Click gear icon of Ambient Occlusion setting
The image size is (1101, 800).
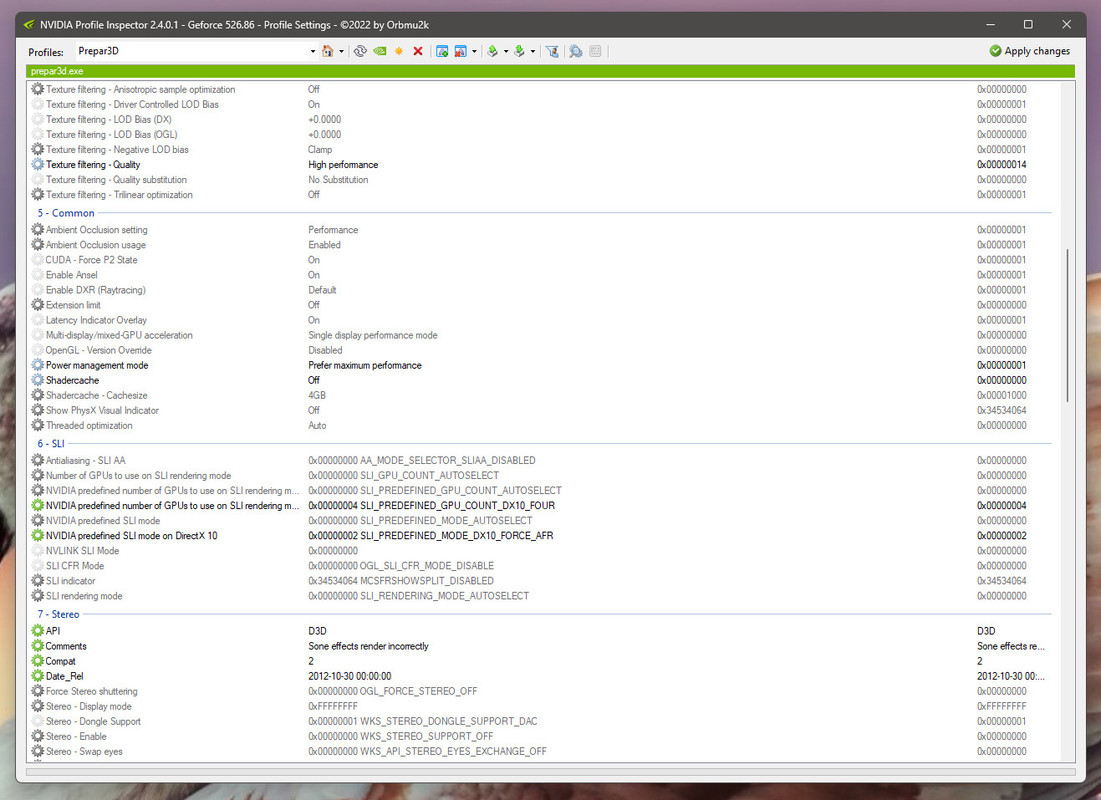tap(38, 230)
